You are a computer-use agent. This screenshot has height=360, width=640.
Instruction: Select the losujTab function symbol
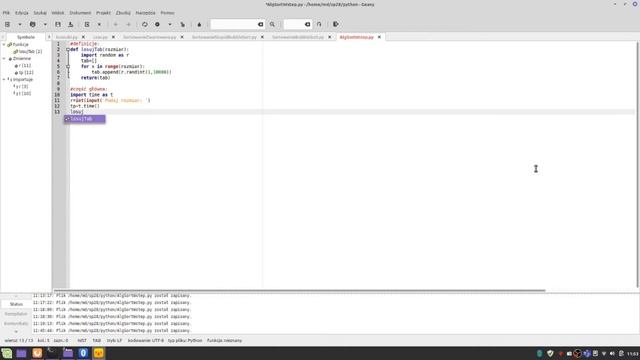coord(28,51)
